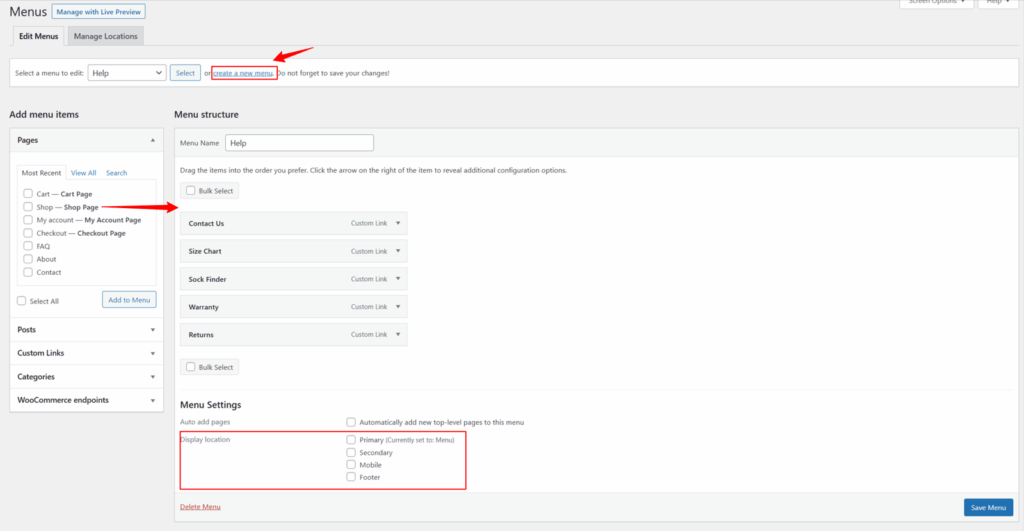Expand the Size Chart menu item arrow
The height and width of the screenshot is (531, 1024).
click(397, 251)
